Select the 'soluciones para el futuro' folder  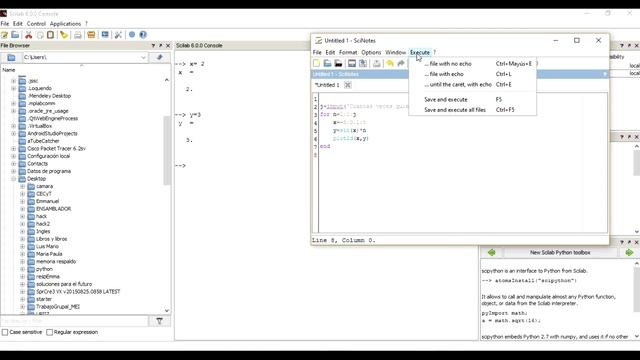[64, 284]
